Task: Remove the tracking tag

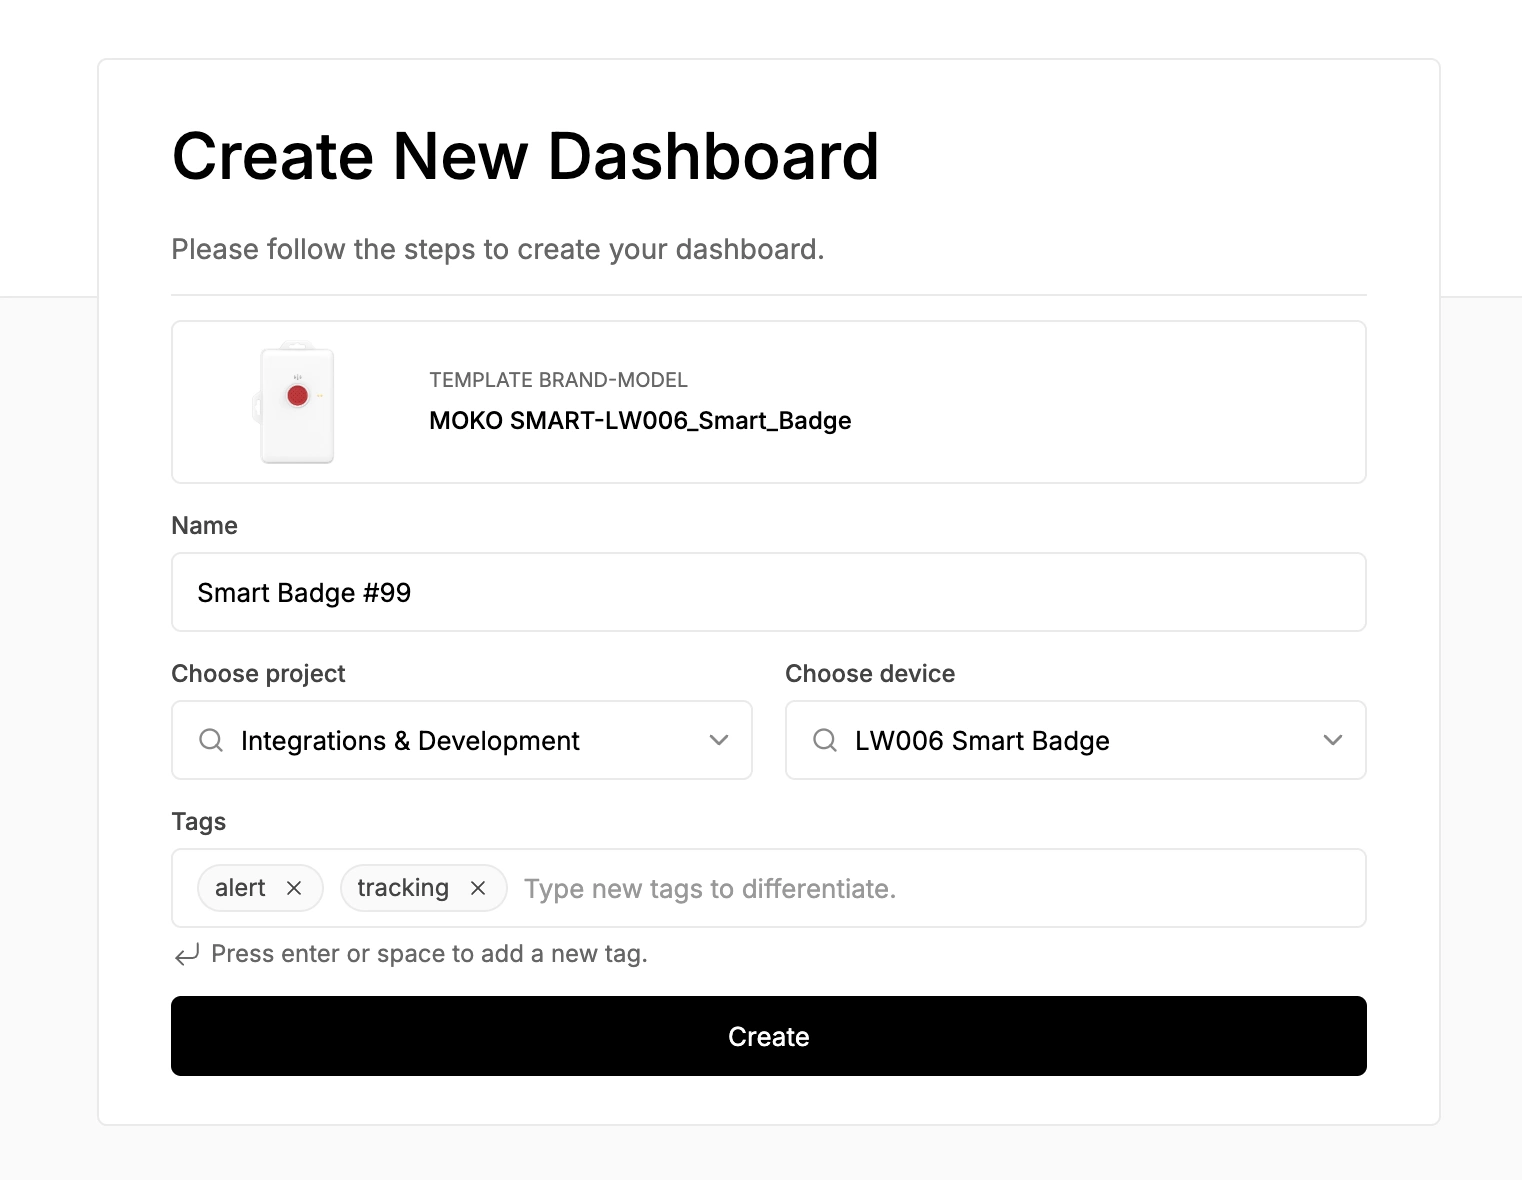Action: pos(478,888)
